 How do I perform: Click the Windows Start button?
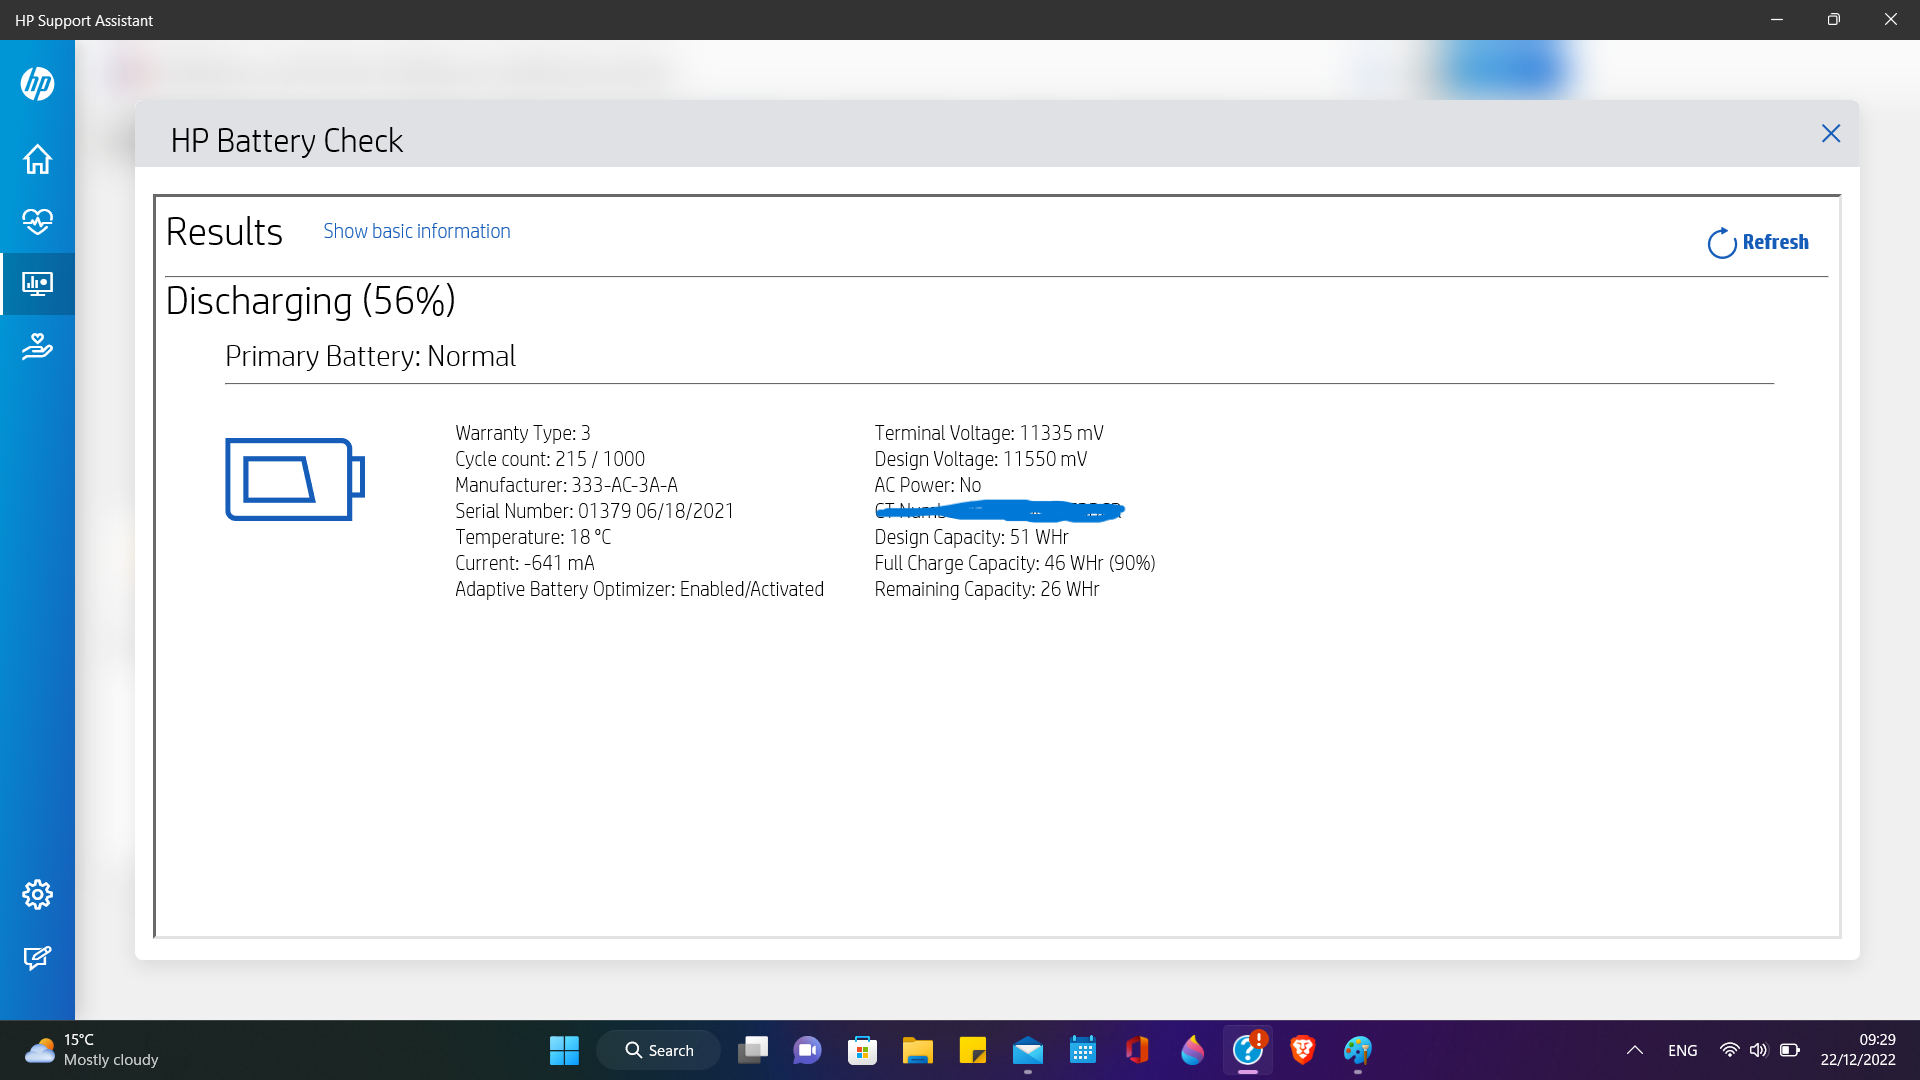click(564, 1050)
